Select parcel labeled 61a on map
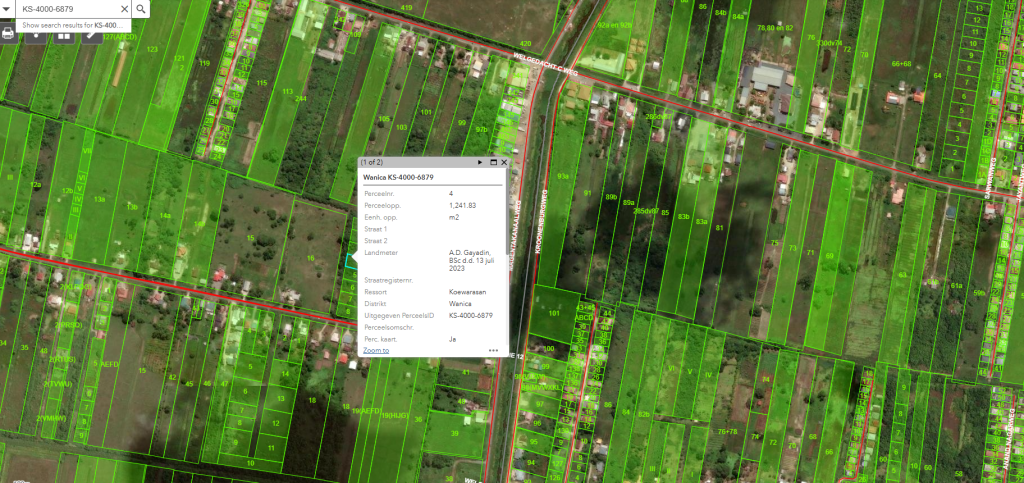The image size is (1024, 483). click(x=956, y=285)
